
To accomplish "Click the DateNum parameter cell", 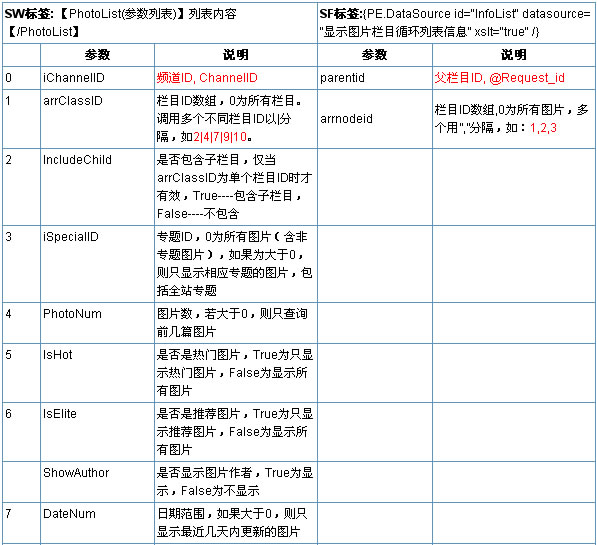I will [97, 523].
